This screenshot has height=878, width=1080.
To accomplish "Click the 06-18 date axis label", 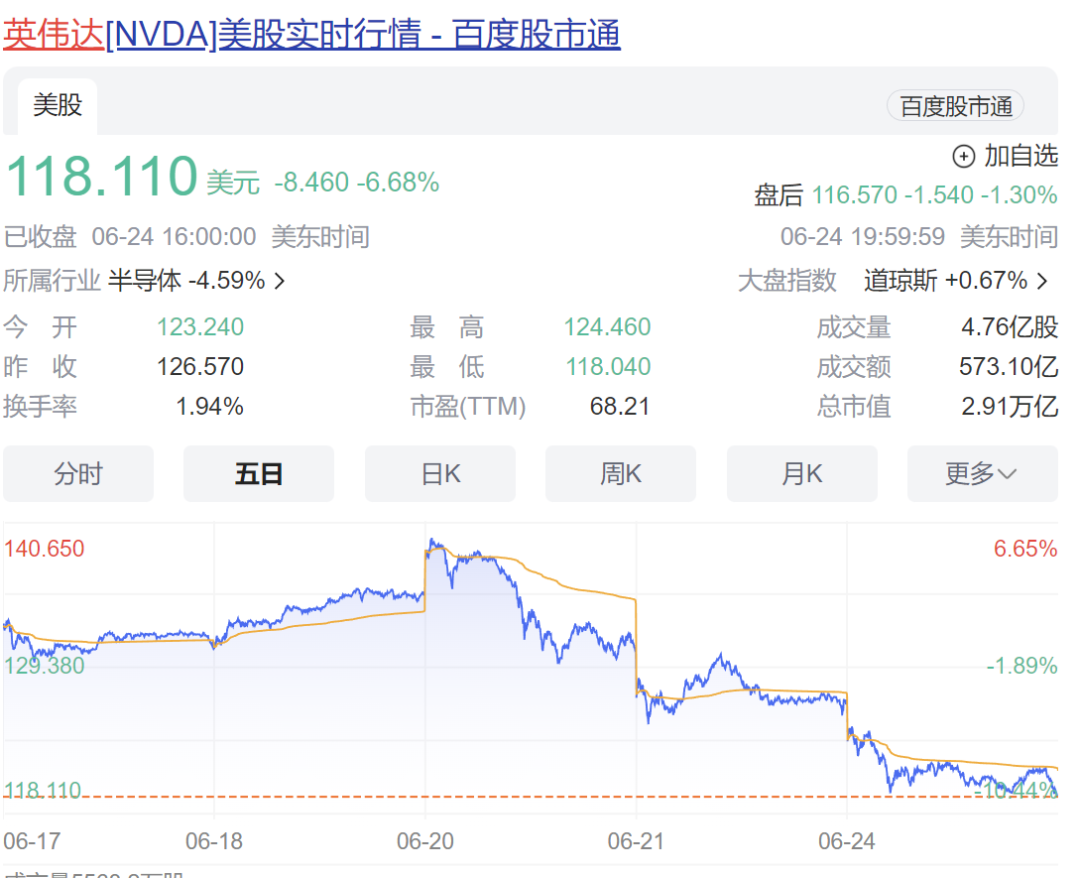I will [214, 841].
